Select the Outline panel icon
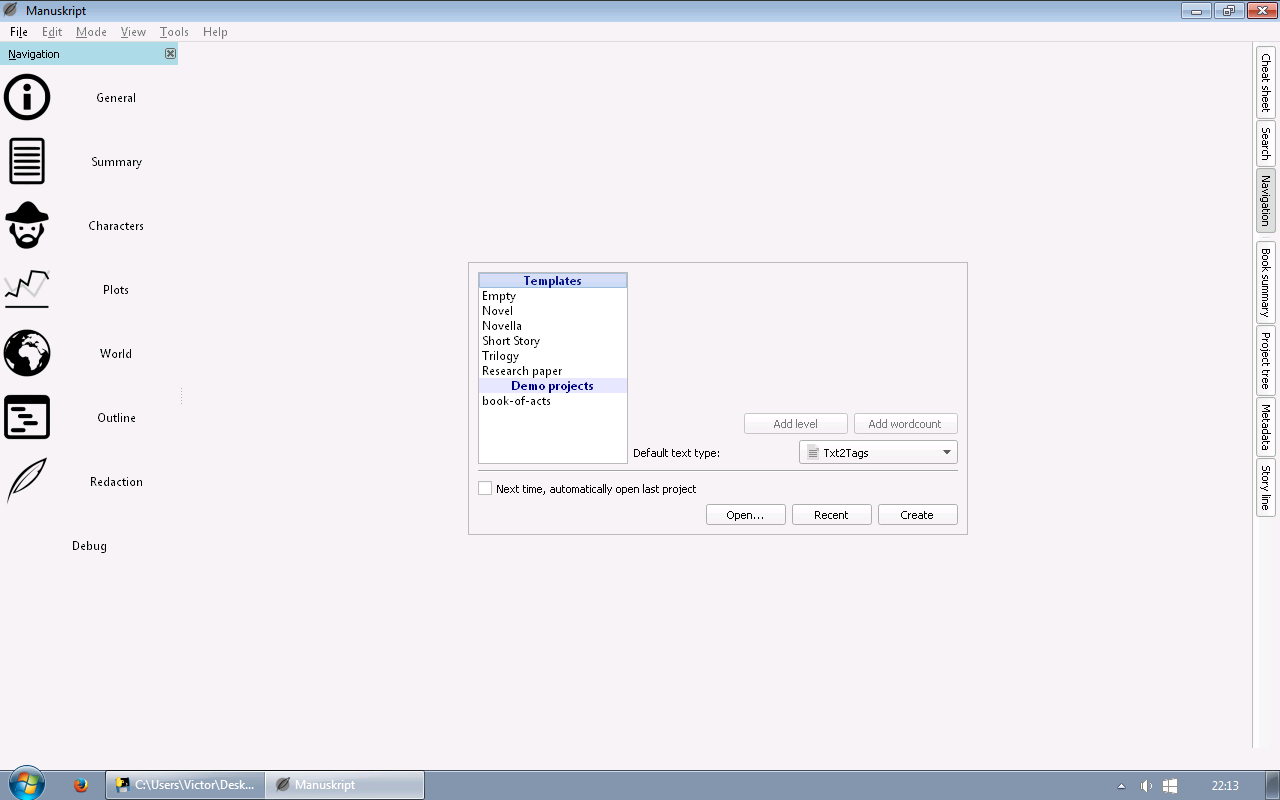The height and width of the screenshot is (800, 1280). [x=27, y=417]
